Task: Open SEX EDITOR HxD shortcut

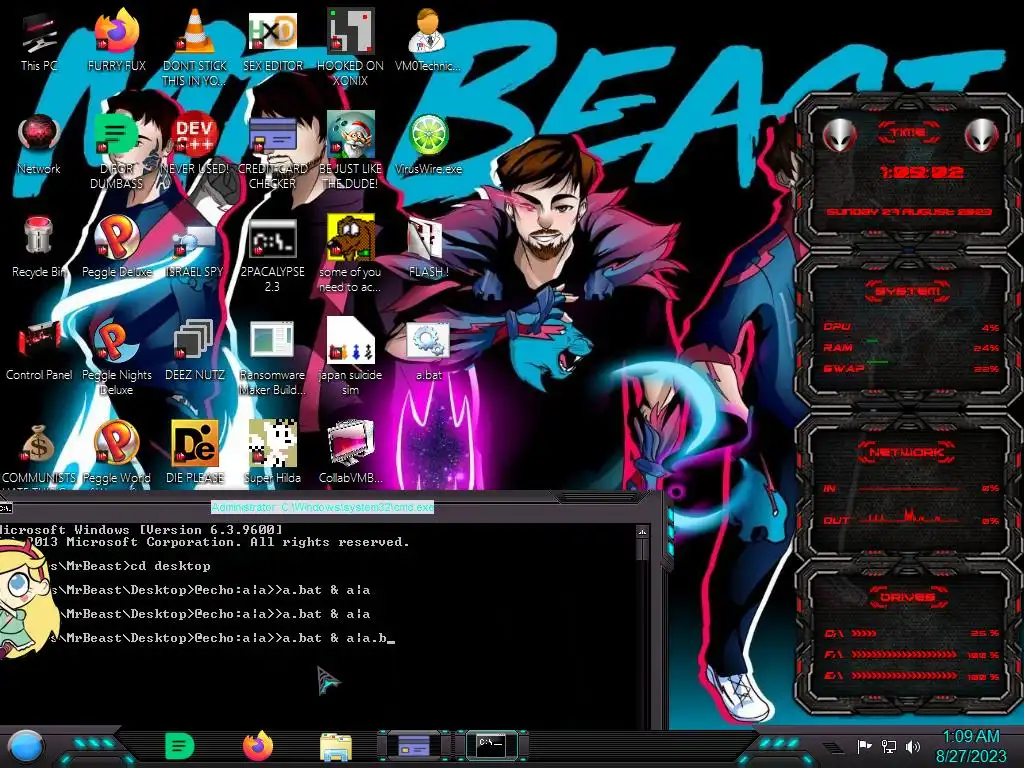Action: (x=273, y=42)
